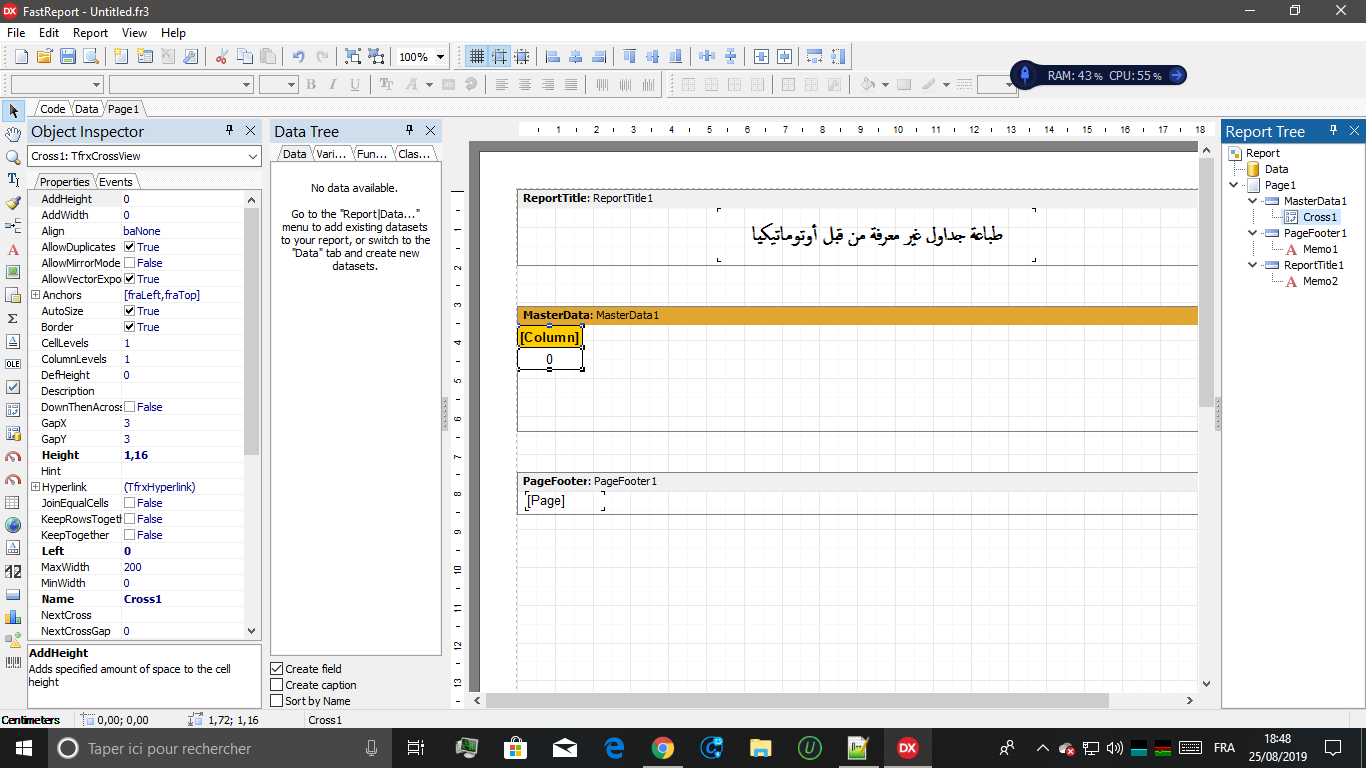Open File Explorer from the taskbar

pyautogui.click(x=760, y=748)
